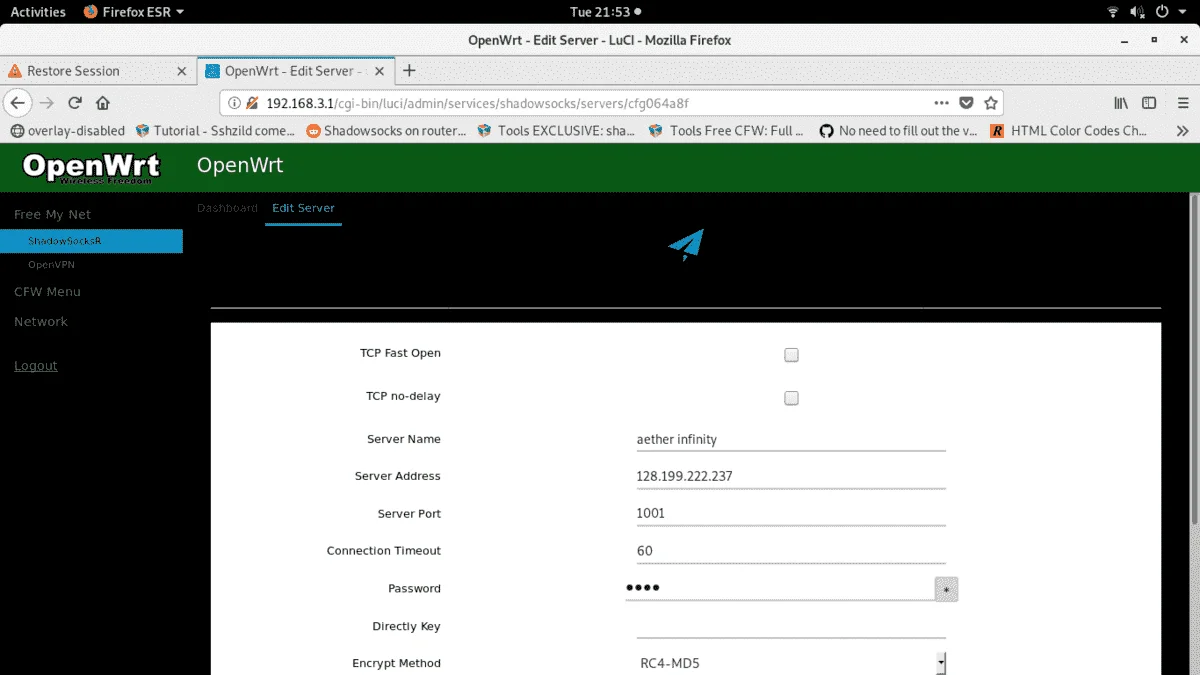This screenshot has height=675, width=1200.
Task: Focus the Directly Key field
Action: [791, 626]
